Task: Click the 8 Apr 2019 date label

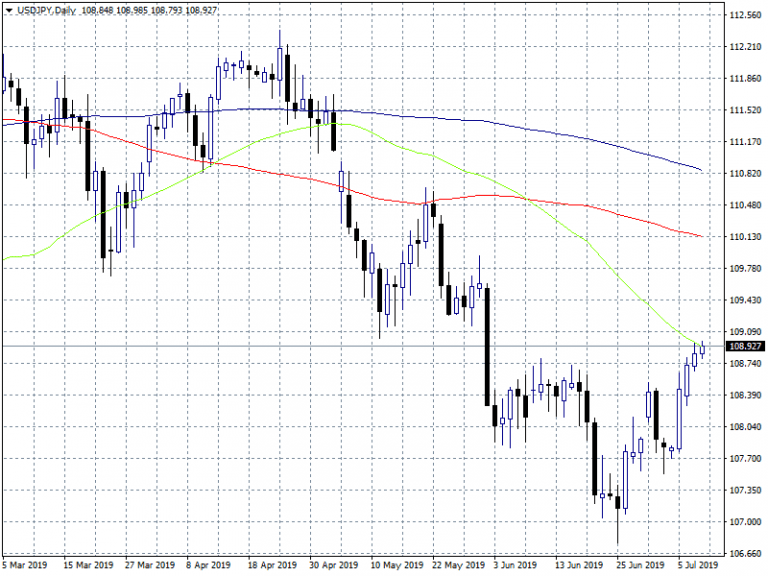Action: pos(210,565)
